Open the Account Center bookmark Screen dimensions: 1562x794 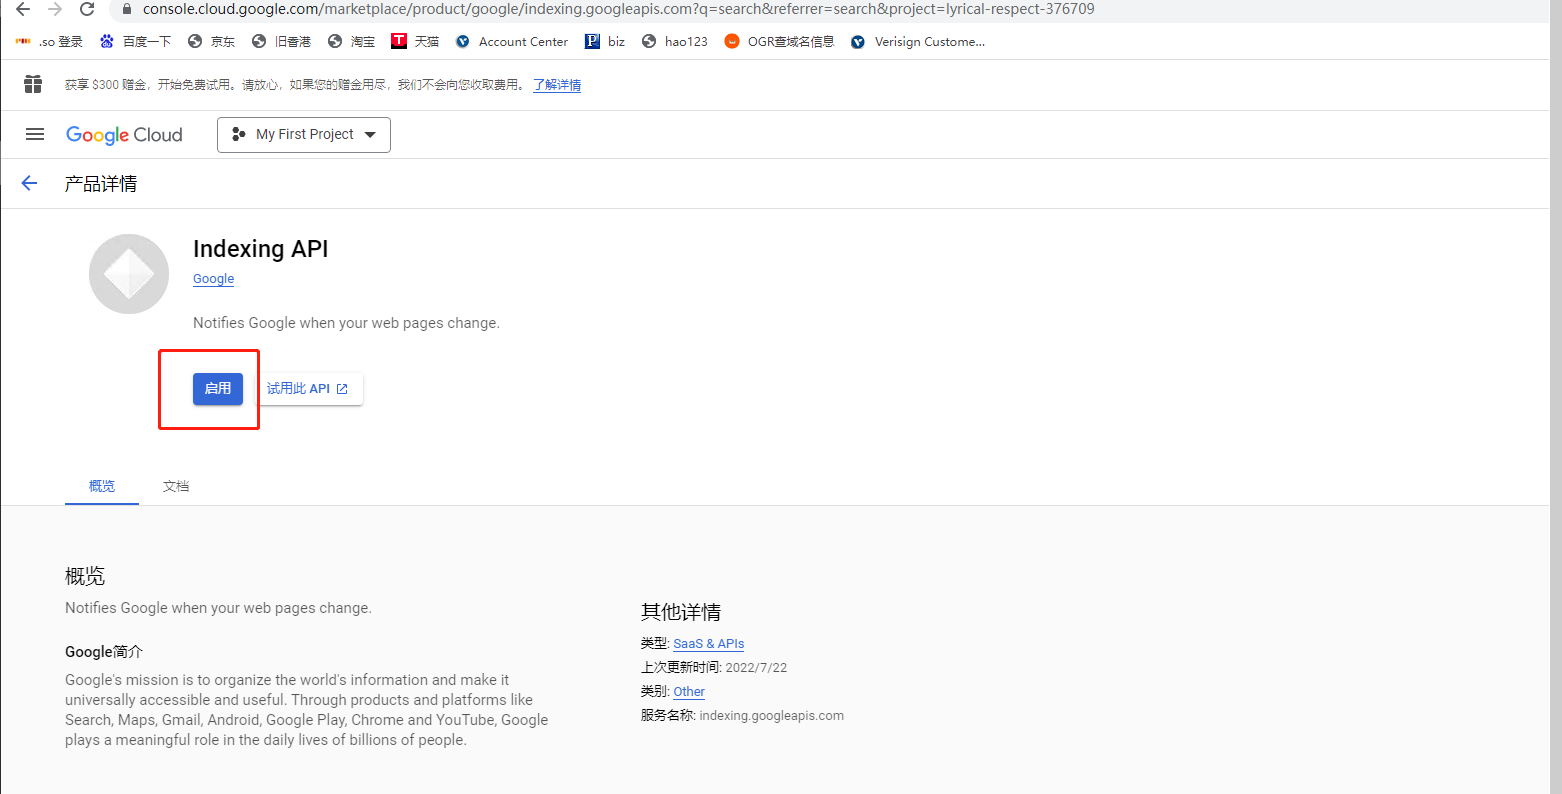pos(511,41)
